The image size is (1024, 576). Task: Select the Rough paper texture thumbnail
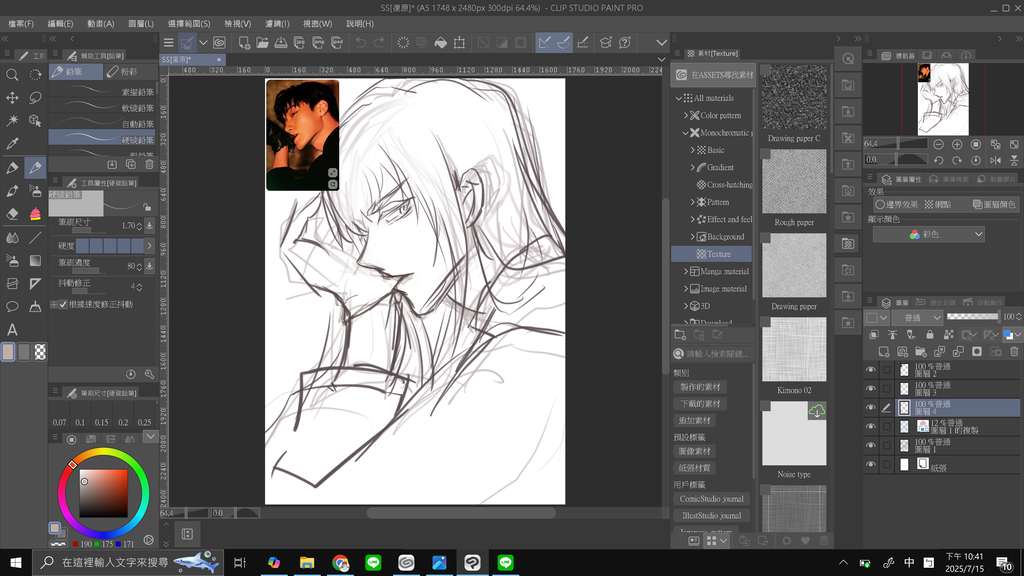(x=793, y=182)
